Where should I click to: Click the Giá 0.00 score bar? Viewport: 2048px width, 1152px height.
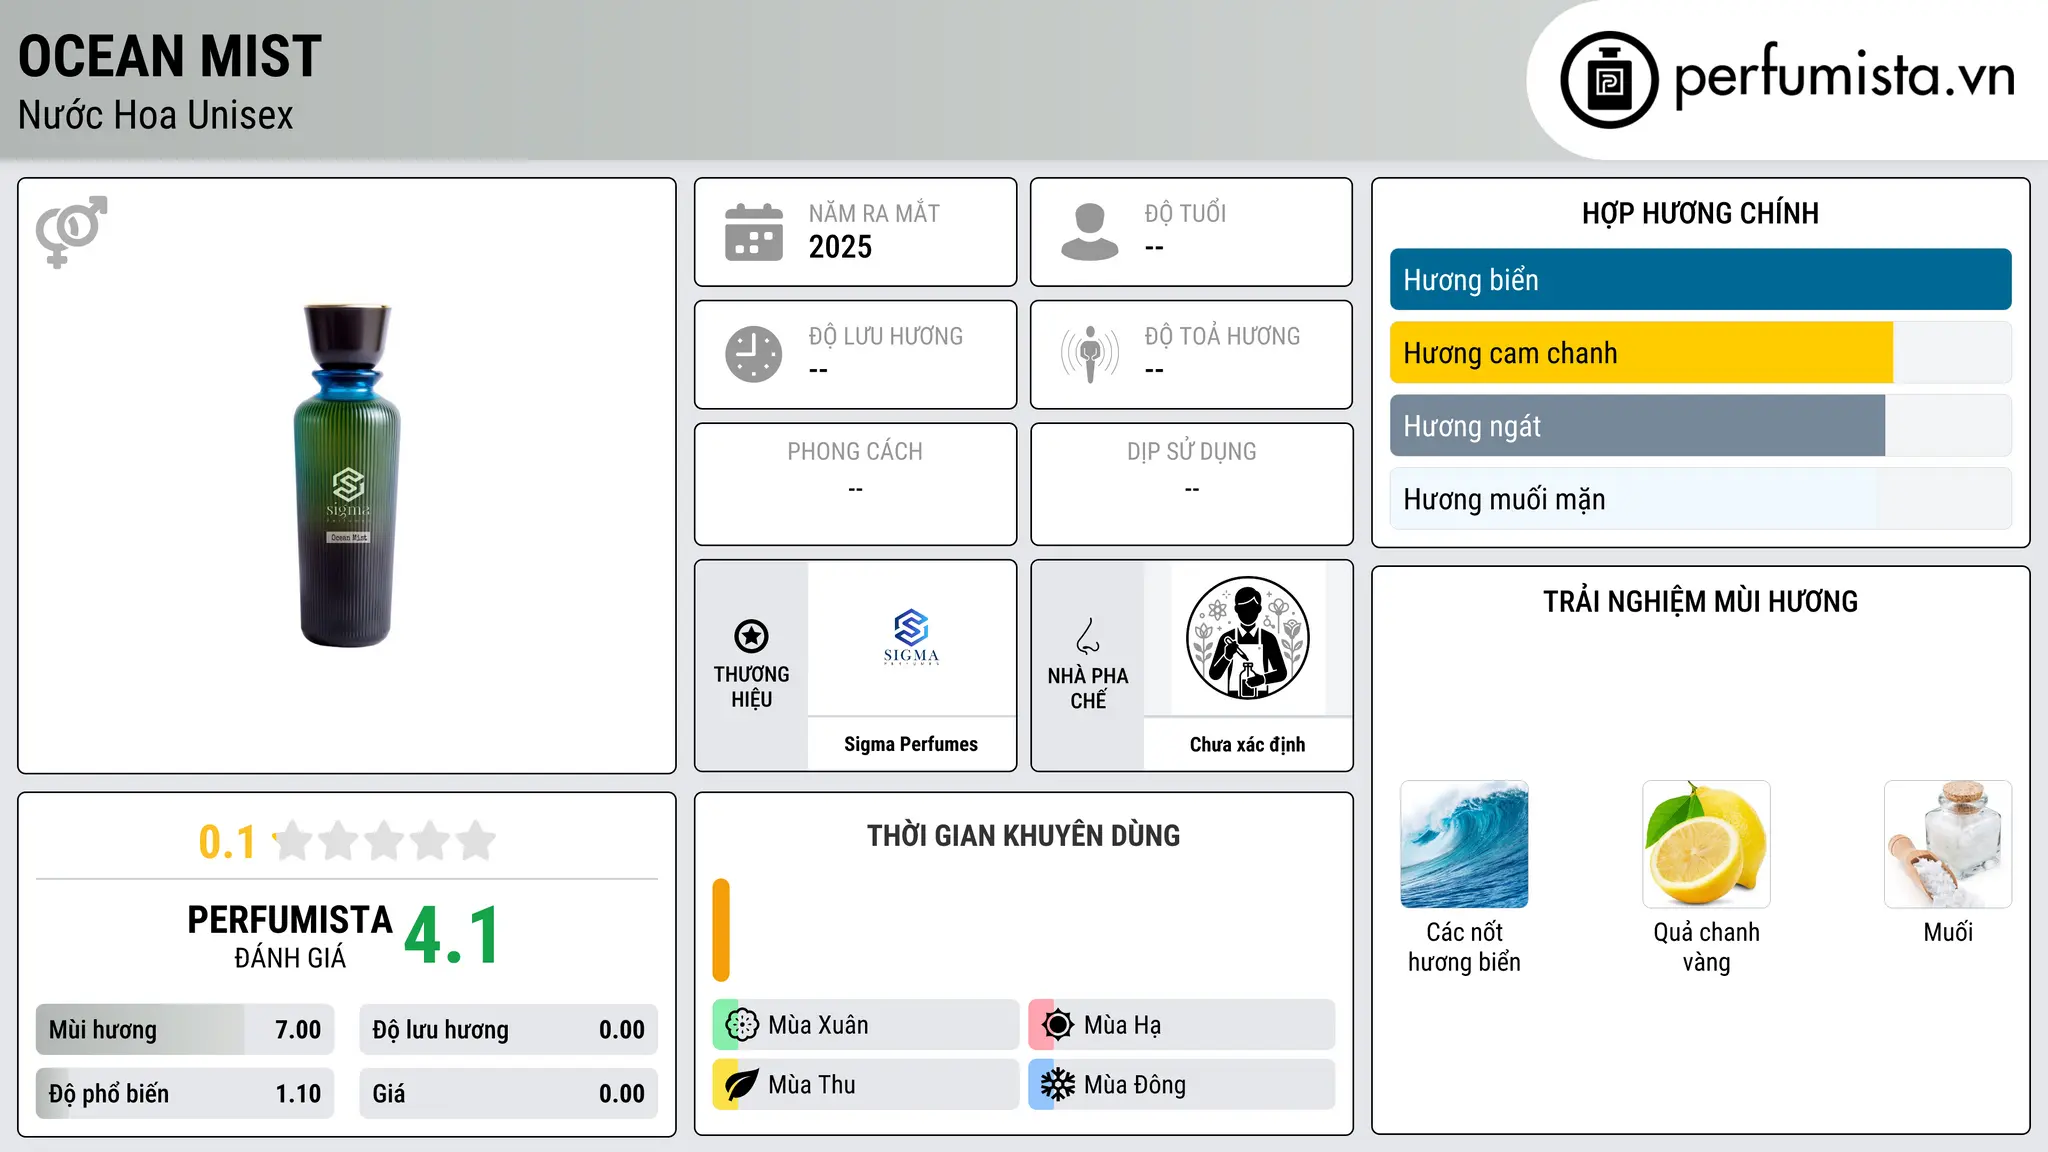pyautogui.click(x=508, y=1094)
